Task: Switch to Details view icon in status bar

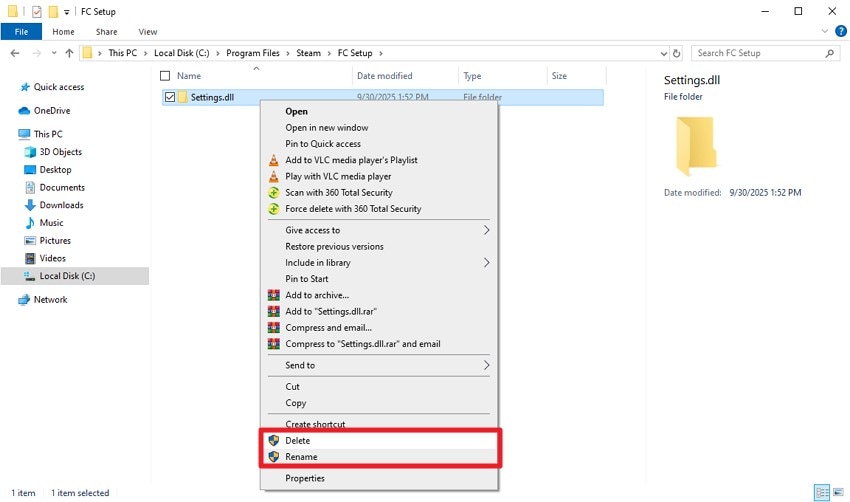Action: coord(822,492)
